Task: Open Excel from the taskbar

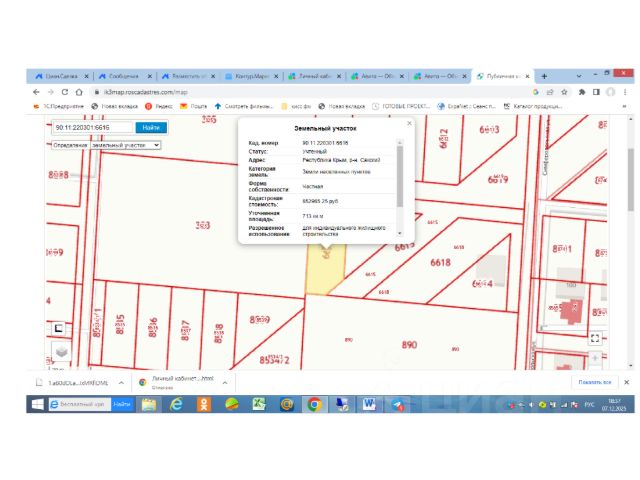Action: coord(259,404)
